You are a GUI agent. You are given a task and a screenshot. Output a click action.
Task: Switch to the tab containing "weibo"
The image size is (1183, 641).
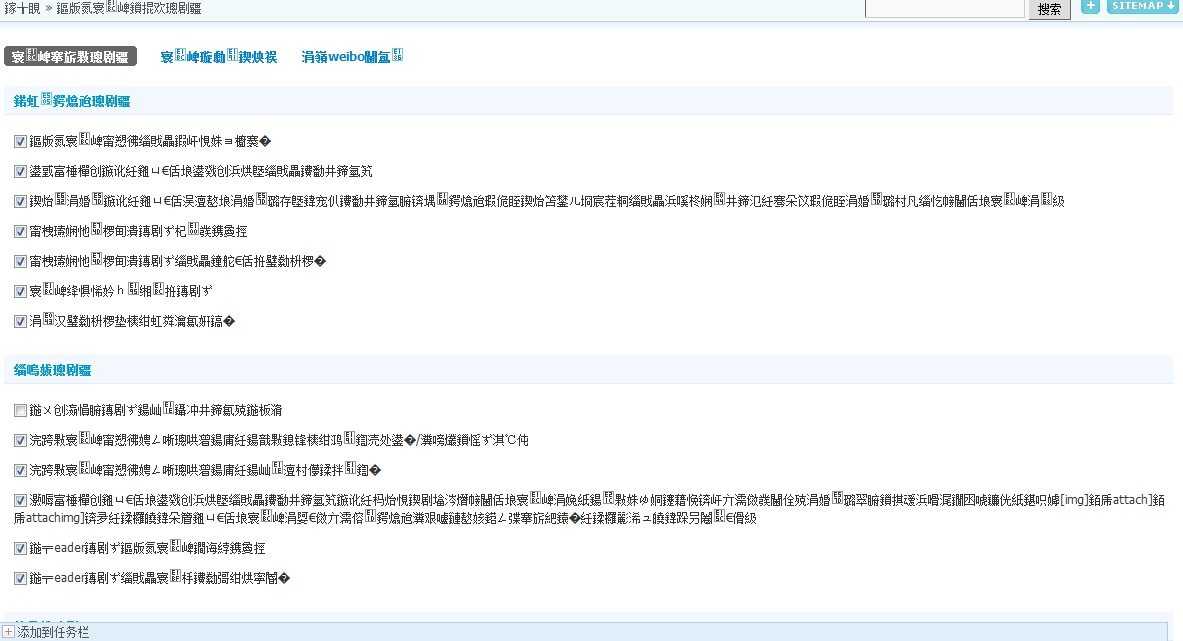click(352, 57)
